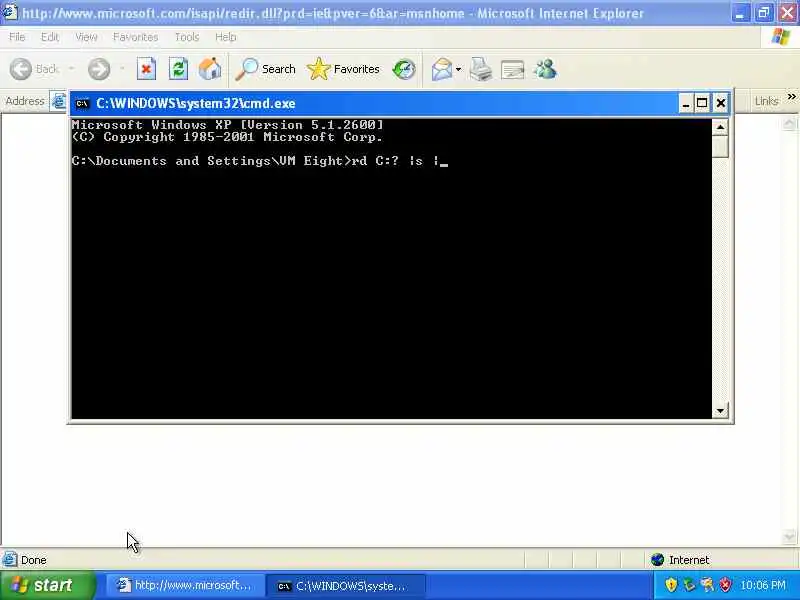This screenshot has width=800, height=600.
Task: Open the Messenger icon in IE toolbar
Action: click(545, 69)
